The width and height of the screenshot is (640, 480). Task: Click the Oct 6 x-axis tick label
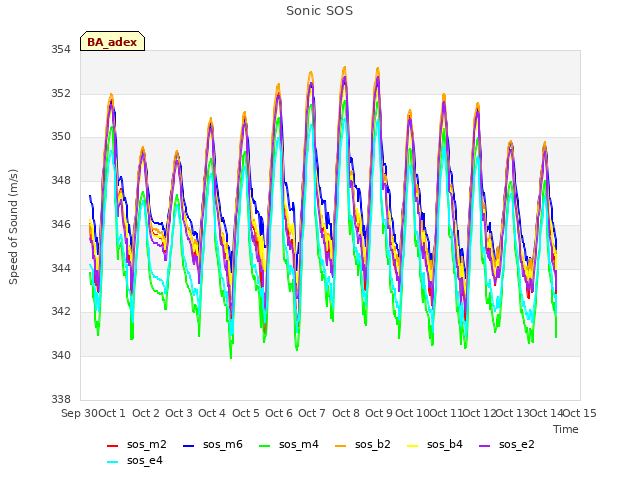(279, 413)
